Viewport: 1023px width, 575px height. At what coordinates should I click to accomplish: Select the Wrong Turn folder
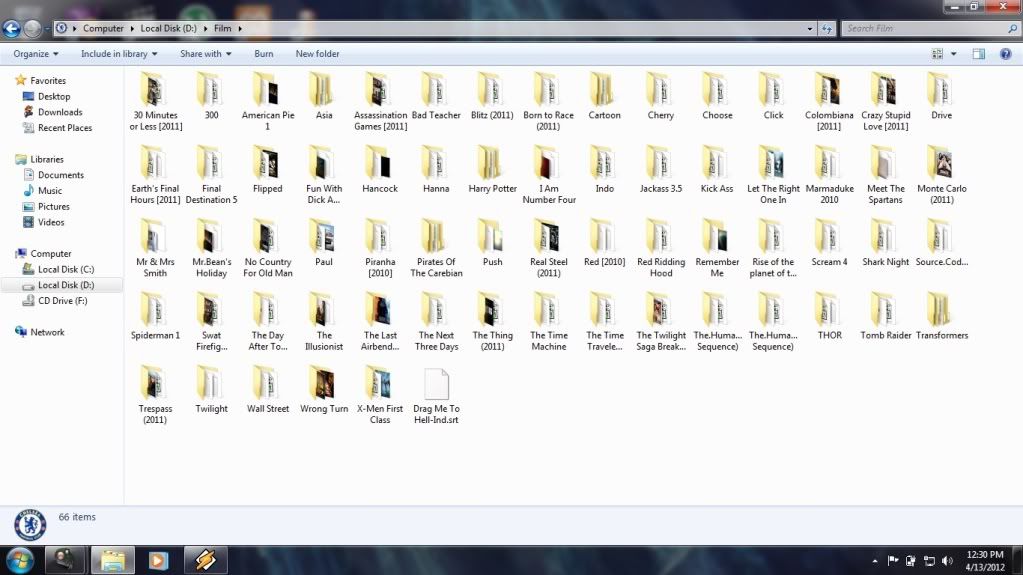pyautogui.click(x=324, y=390)
